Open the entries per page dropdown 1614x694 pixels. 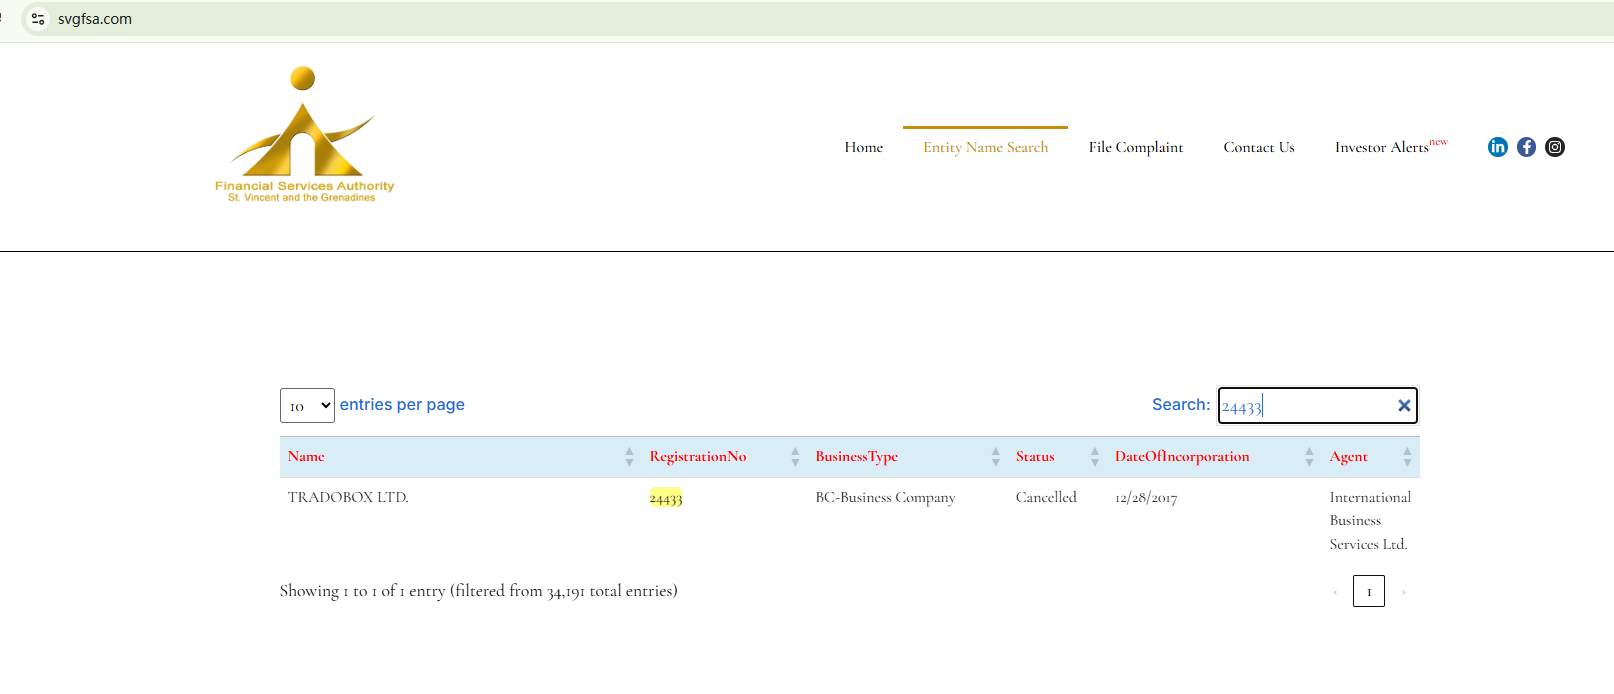[307, 406]
